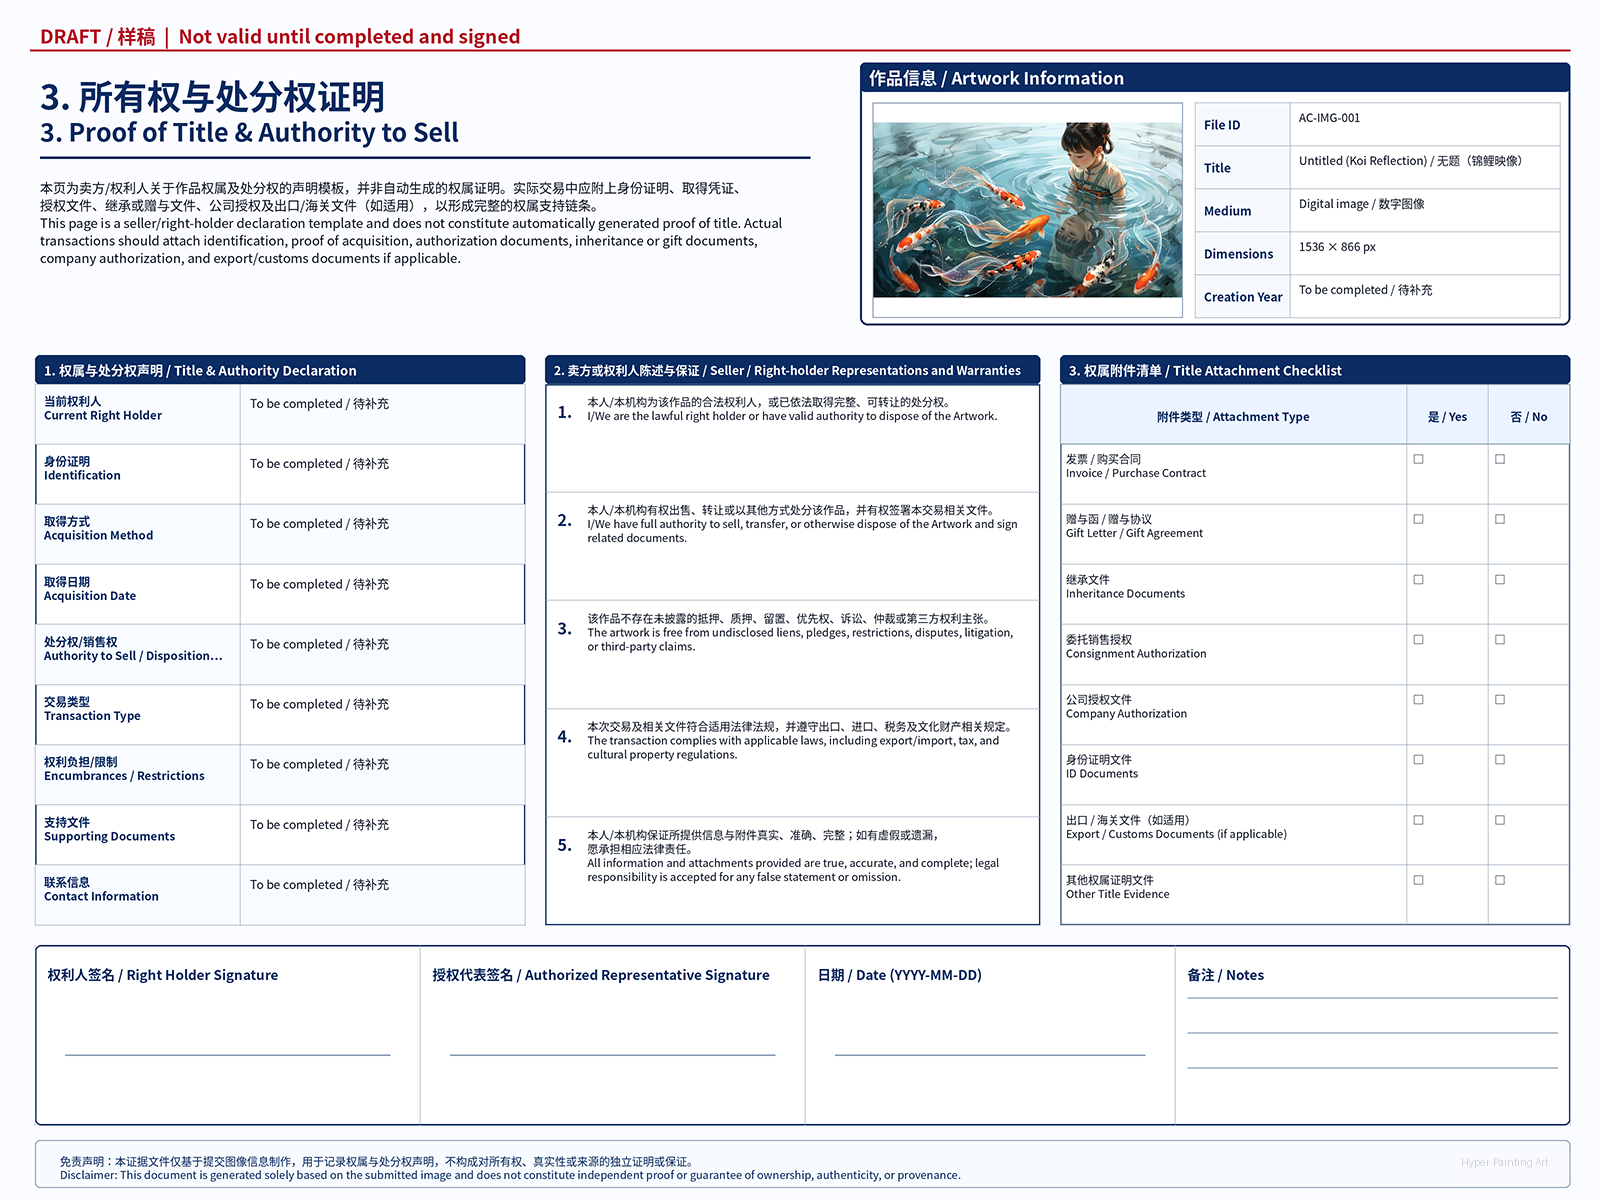
Task: Check No for Company Authorization
Action: (x=1500, y=699)
